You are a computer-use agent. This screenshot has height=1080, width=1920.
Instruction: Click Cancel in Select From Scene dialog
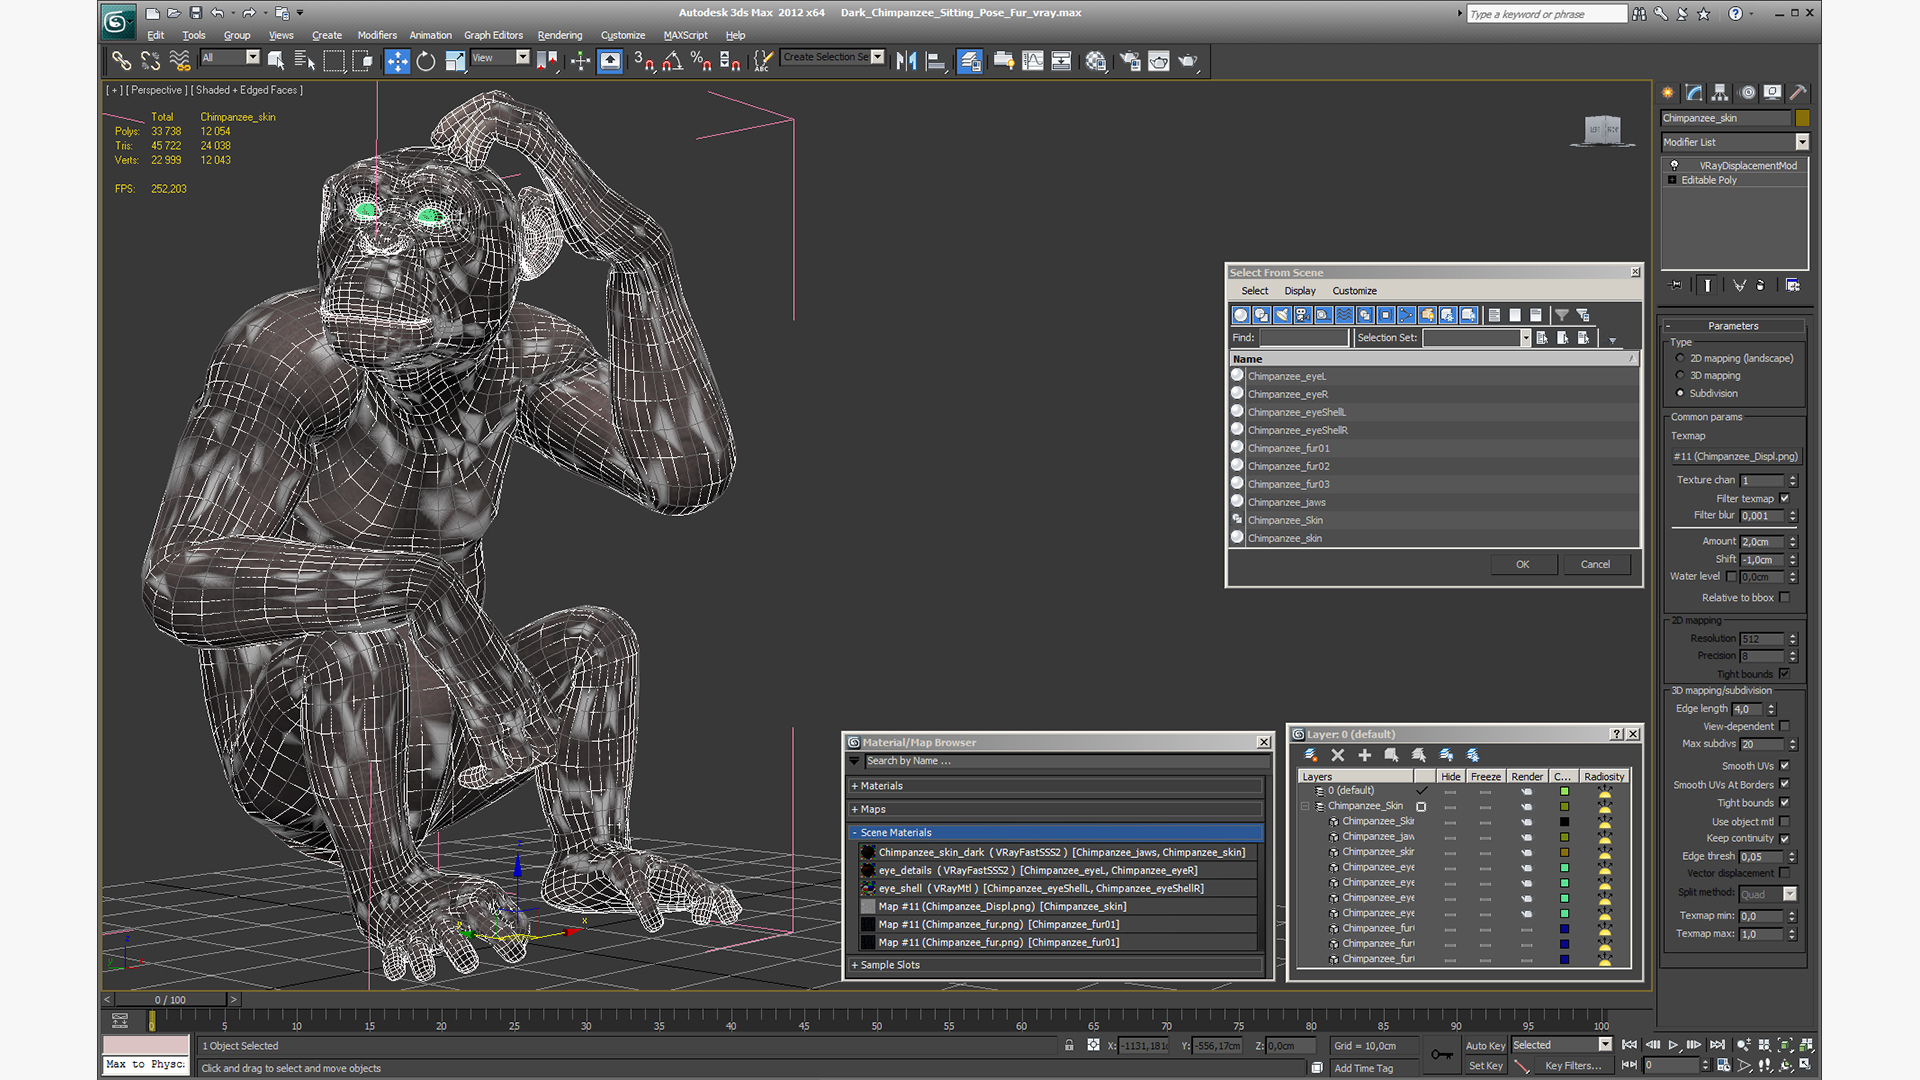(x=1595, y=564)
